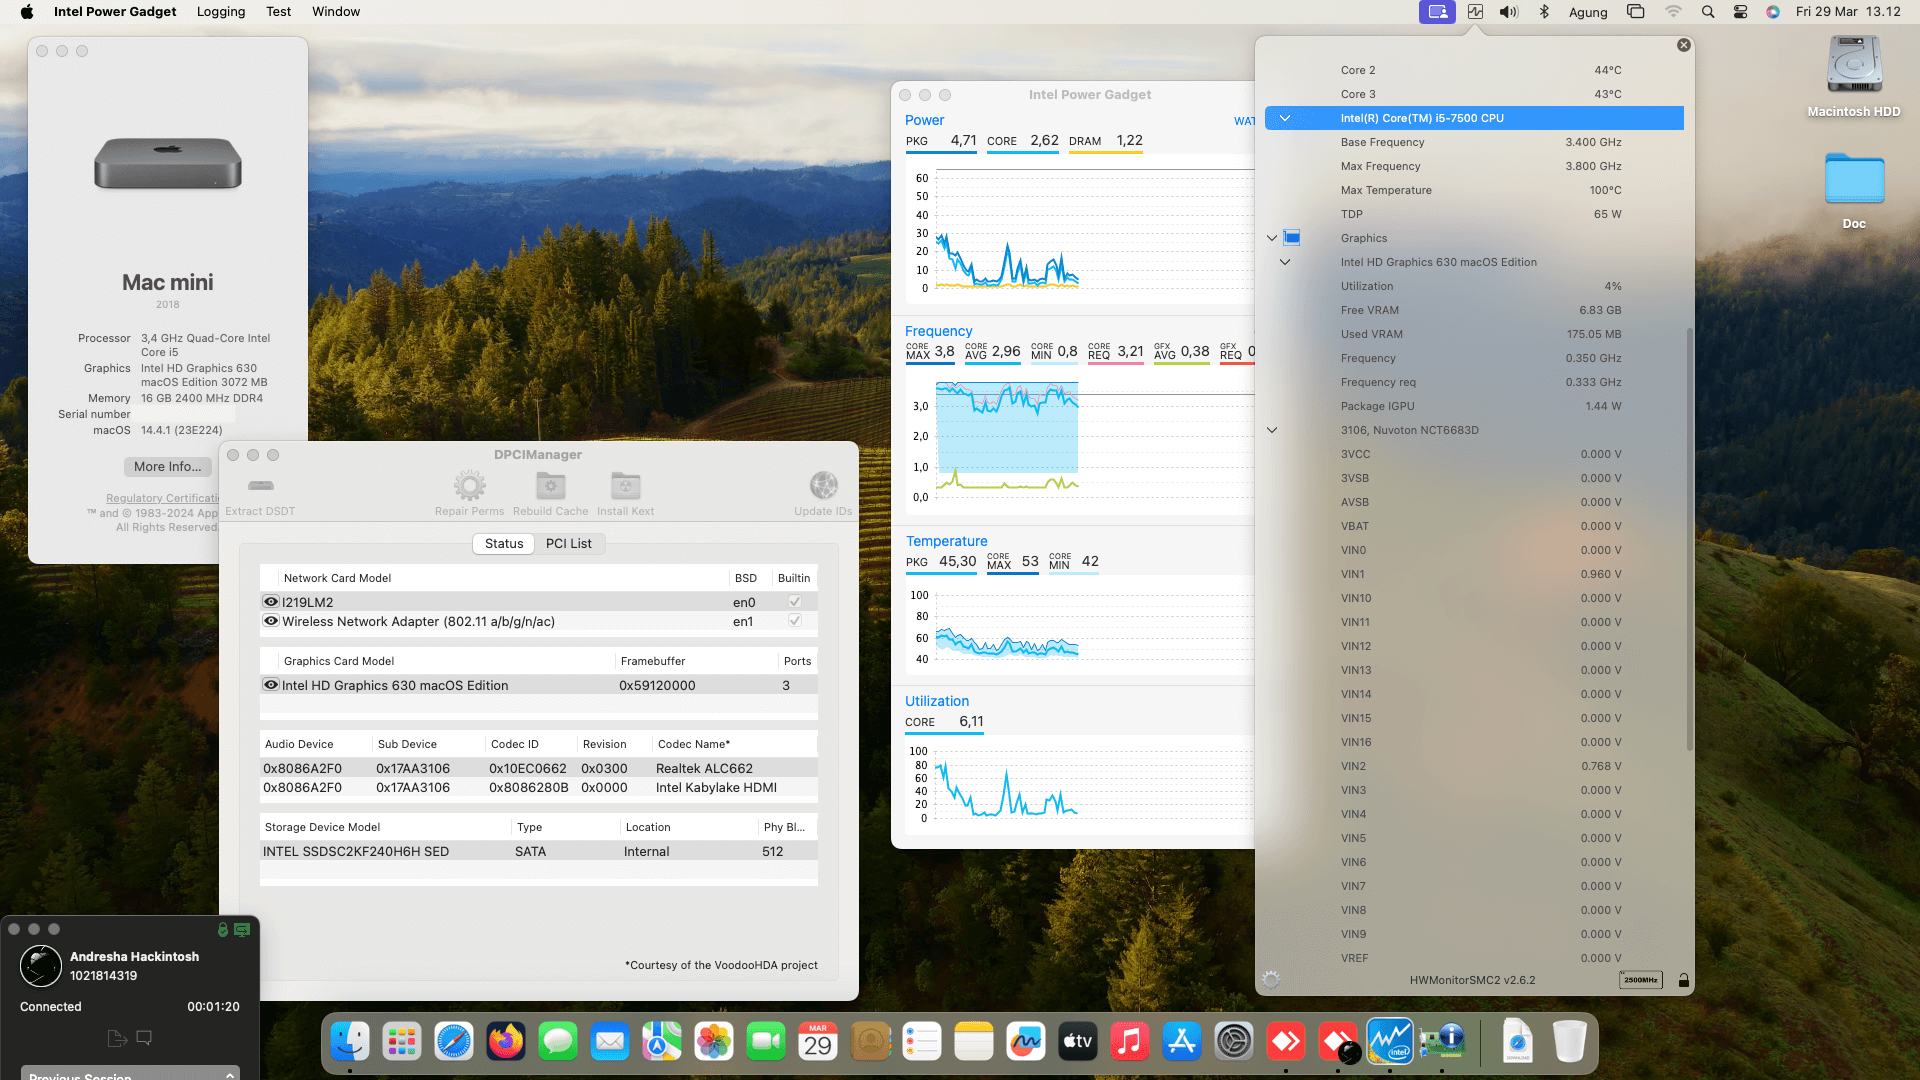Click the 2500MHz frequency field
Viewport: 1920px width, 1080px height.
click(x=1640, y=980)
